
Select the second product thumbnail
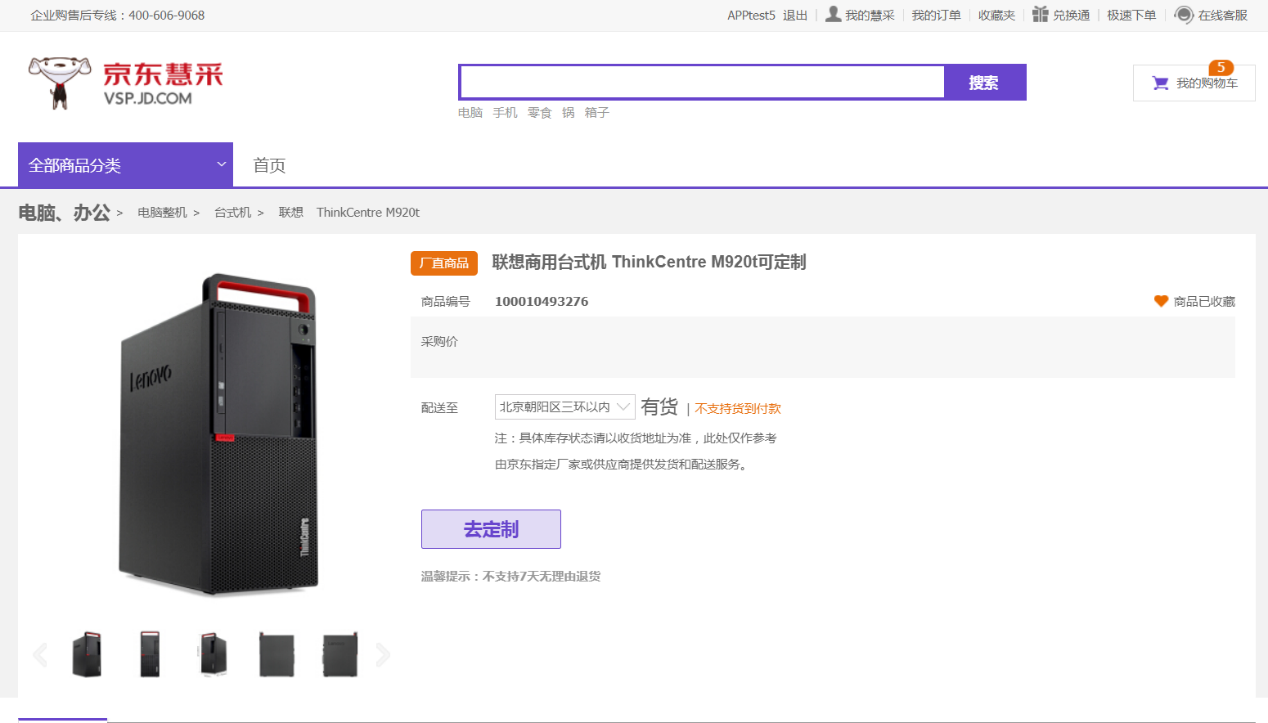tap(150, 655)
